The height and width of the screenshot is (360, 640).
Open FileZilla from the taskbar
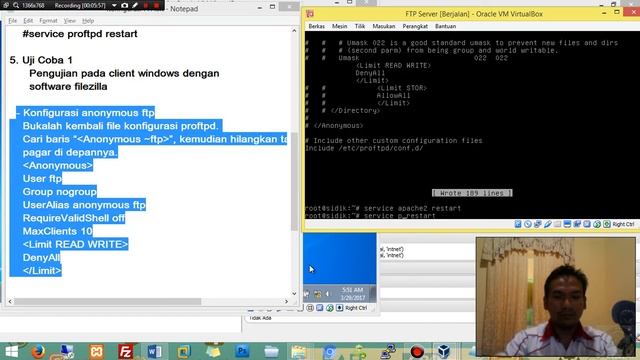(125, 351)
